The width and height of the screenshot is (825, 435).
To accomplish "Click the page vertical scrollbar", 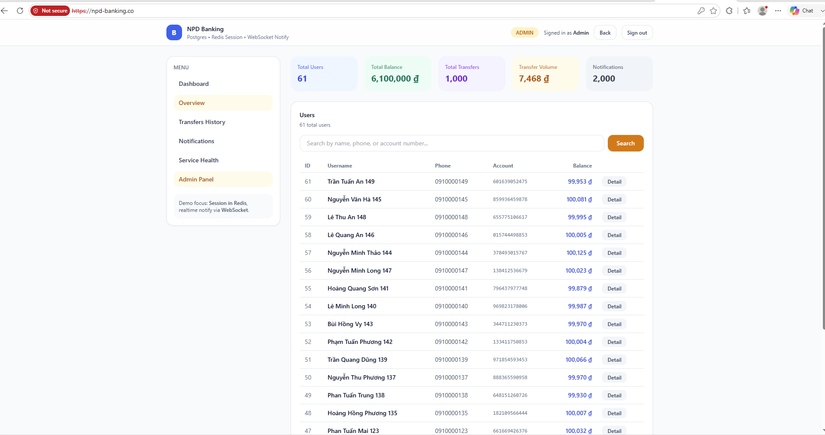I will pos(822,176).
